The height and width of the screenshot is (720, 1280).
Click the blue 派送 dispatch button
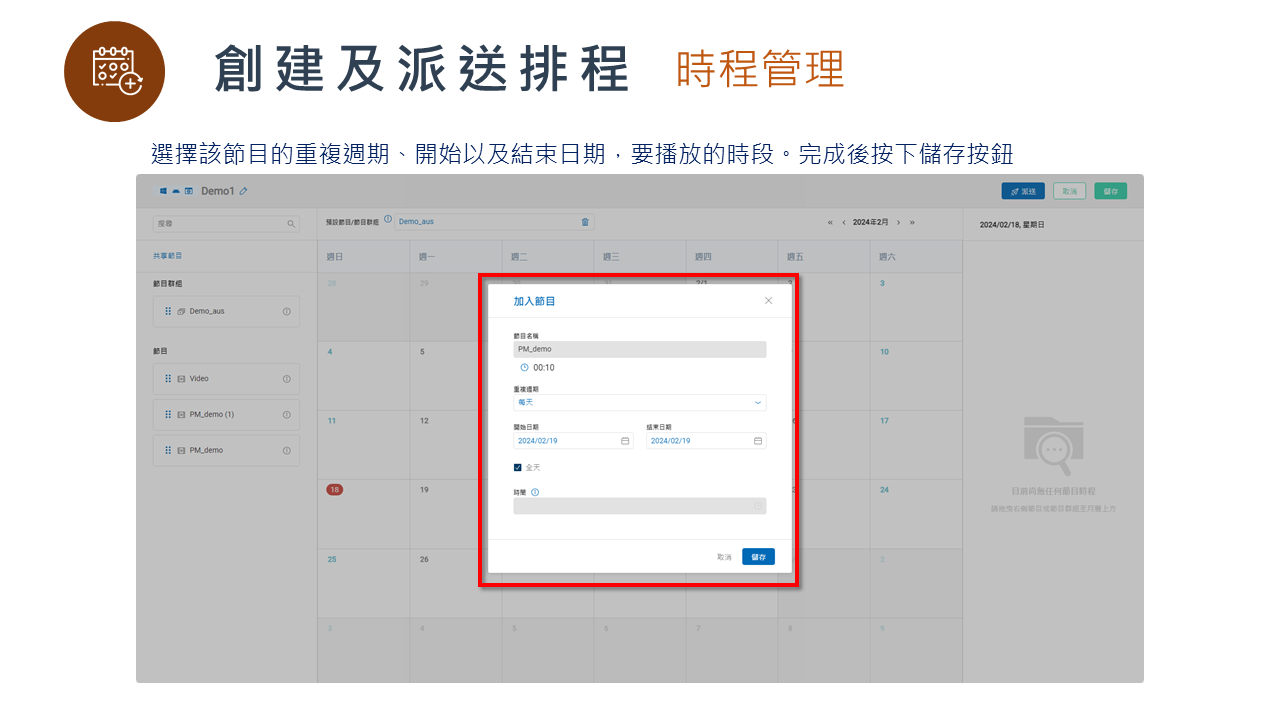point(1022,190)
